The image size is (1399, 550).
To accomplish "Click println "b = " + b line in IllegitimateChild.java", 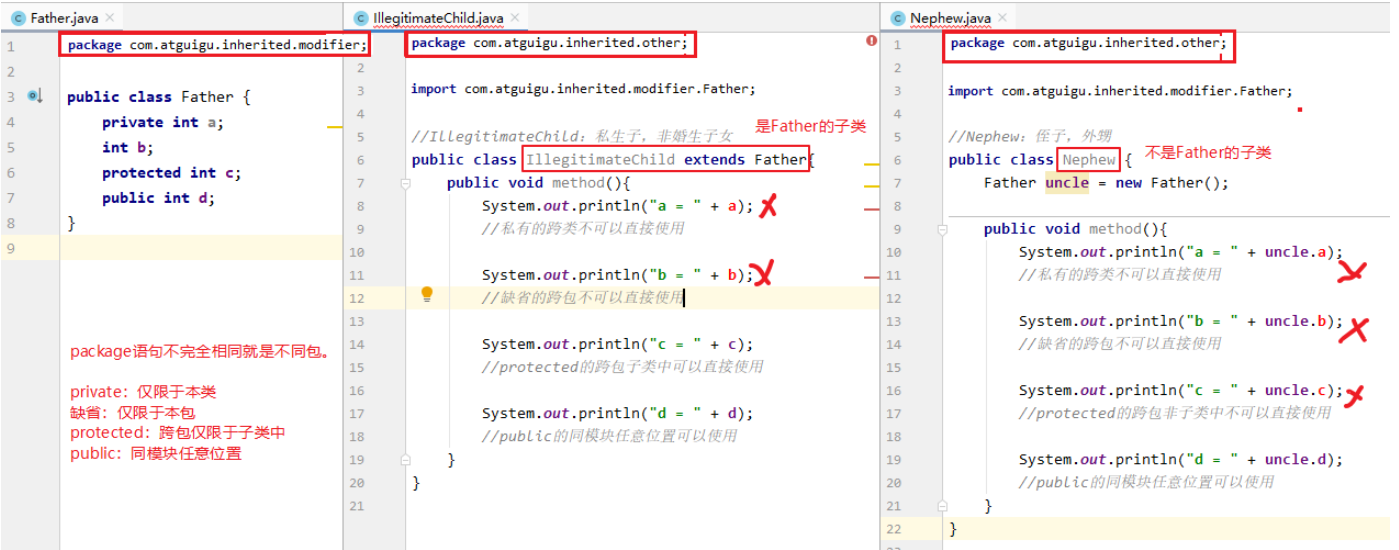I will pos(617,275).
